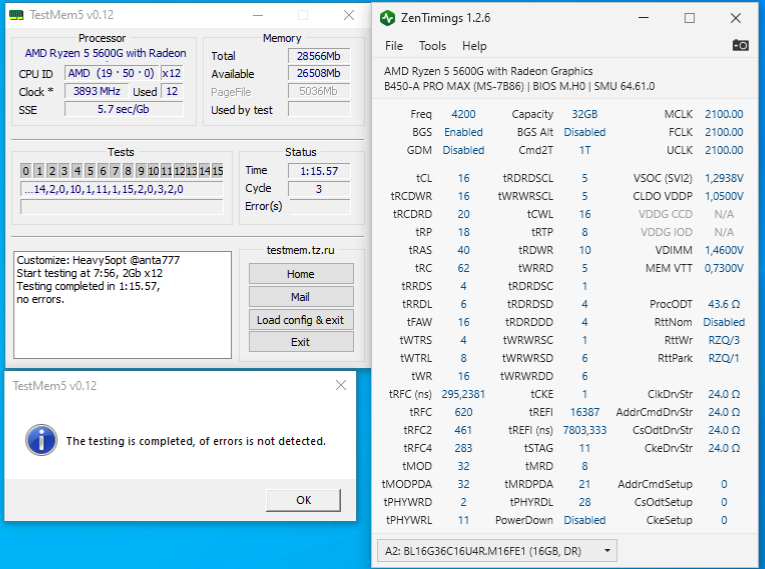This screenshot has width=765, height=569.
Task: Click the VSOC (SVI2) value 1,2938V
Action: point(724,178)
